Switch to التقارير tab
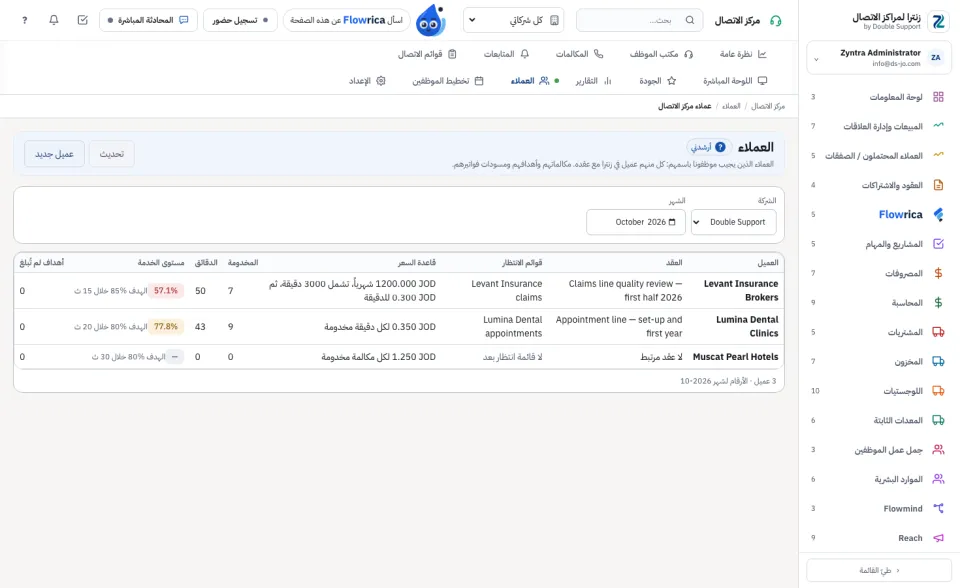This screenshot has width=960, height=588. [x=593, y=81]
